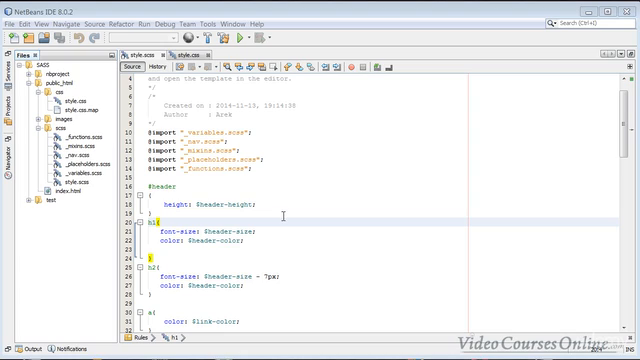This screenshot has height=360, width=640.
Task: Open browser globe dropdown arrow
Action: [x=198, y=38]
